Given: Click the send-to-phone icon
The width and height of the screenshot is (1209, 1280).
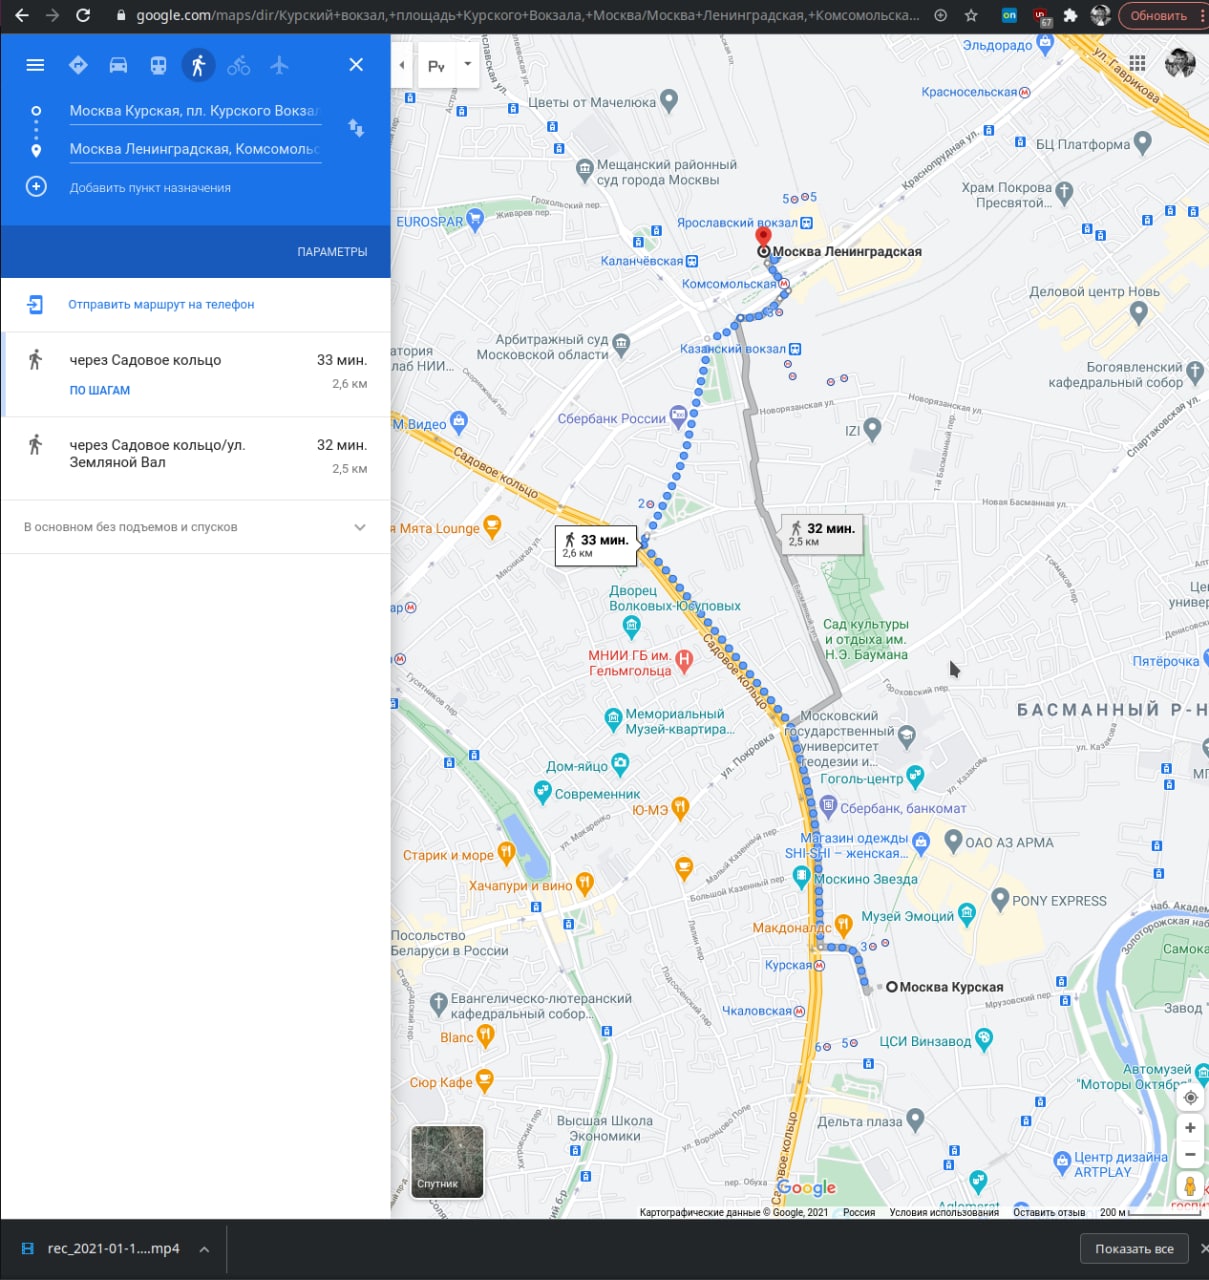Looking at the screenshot, I should pos(35,304).
